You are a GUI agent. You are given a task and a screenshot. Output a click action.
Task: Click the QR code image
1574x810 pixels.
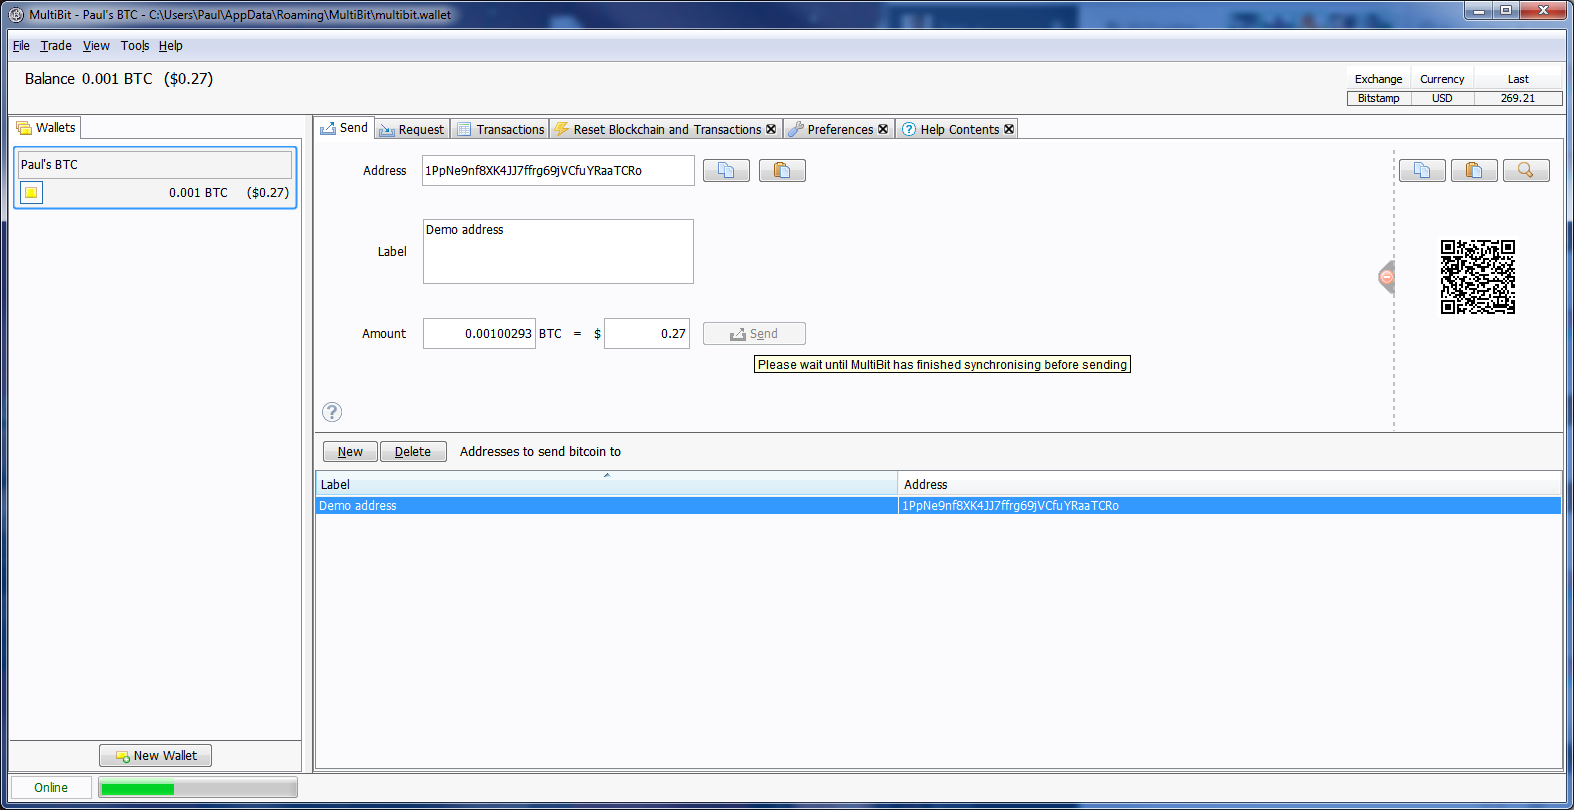(x=1478, y=277)
